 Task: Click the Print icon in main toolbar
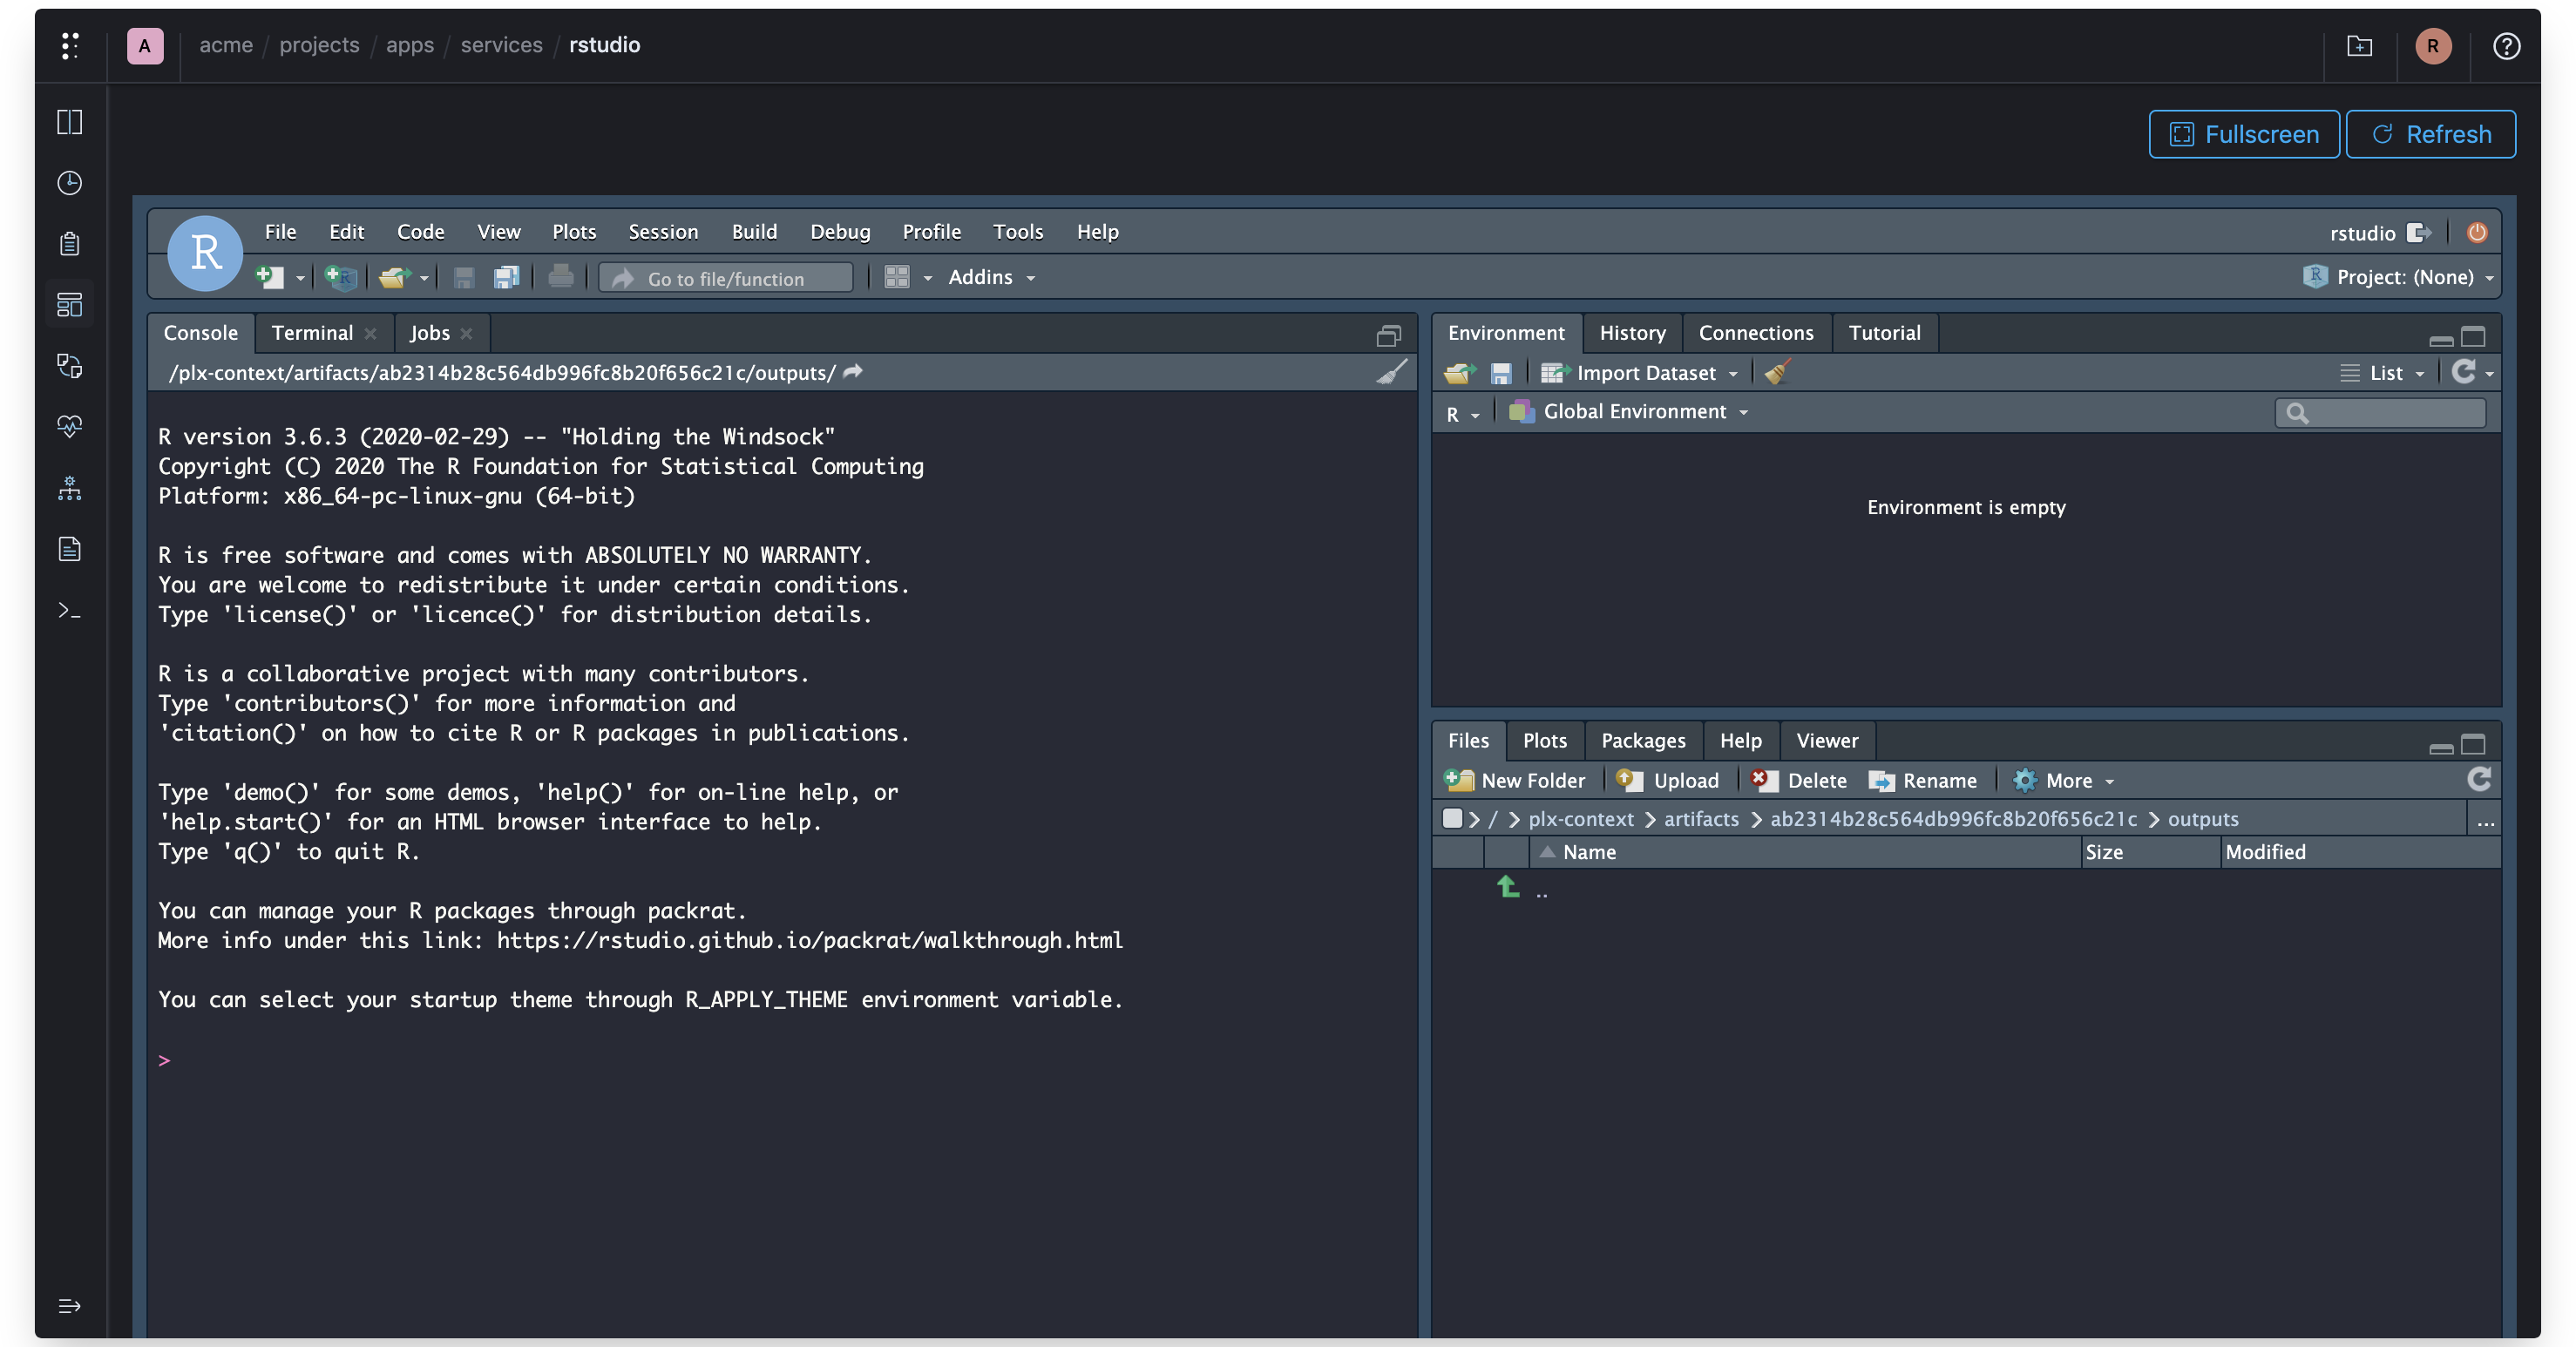[560, 276]
